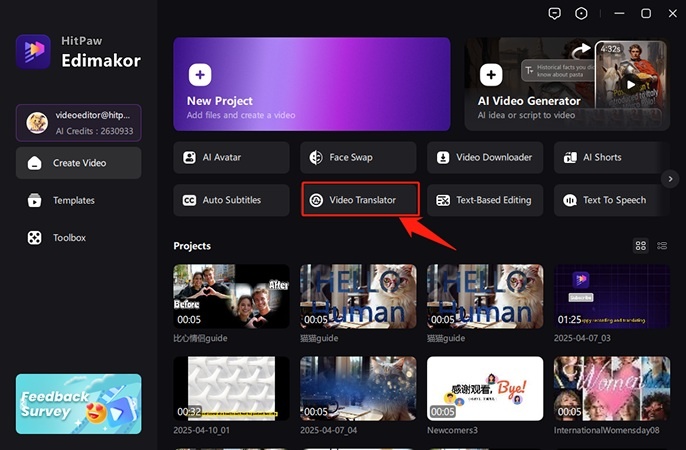Open the Toolbox menu item
The height and width of the screenshot is (450, 686).
pyautogui.click(x=79, y=238)
